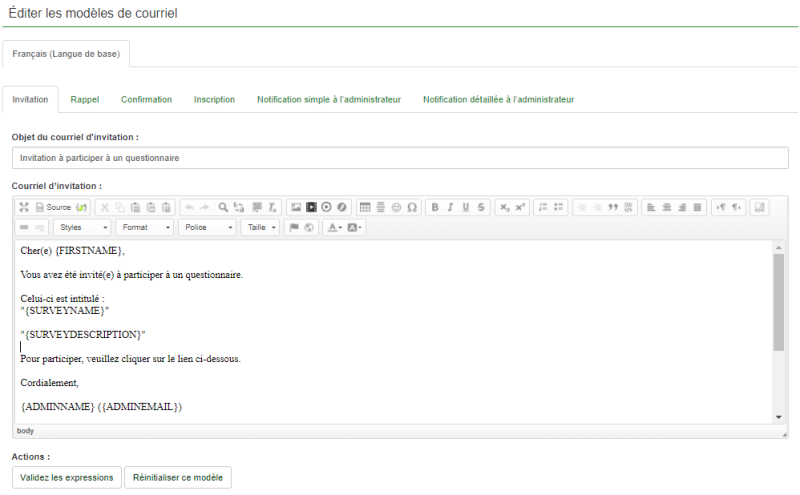
Task: Open the Styles dropdown
Action: click(x=83, y=227)
